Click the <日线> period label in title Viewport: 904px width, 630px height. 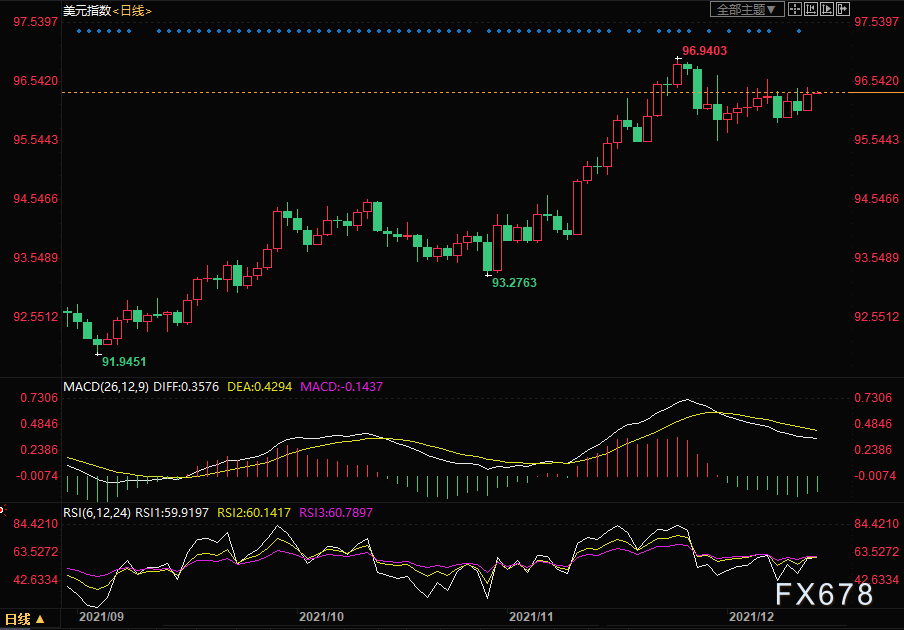pyautogui.click(x=132, y=10)
